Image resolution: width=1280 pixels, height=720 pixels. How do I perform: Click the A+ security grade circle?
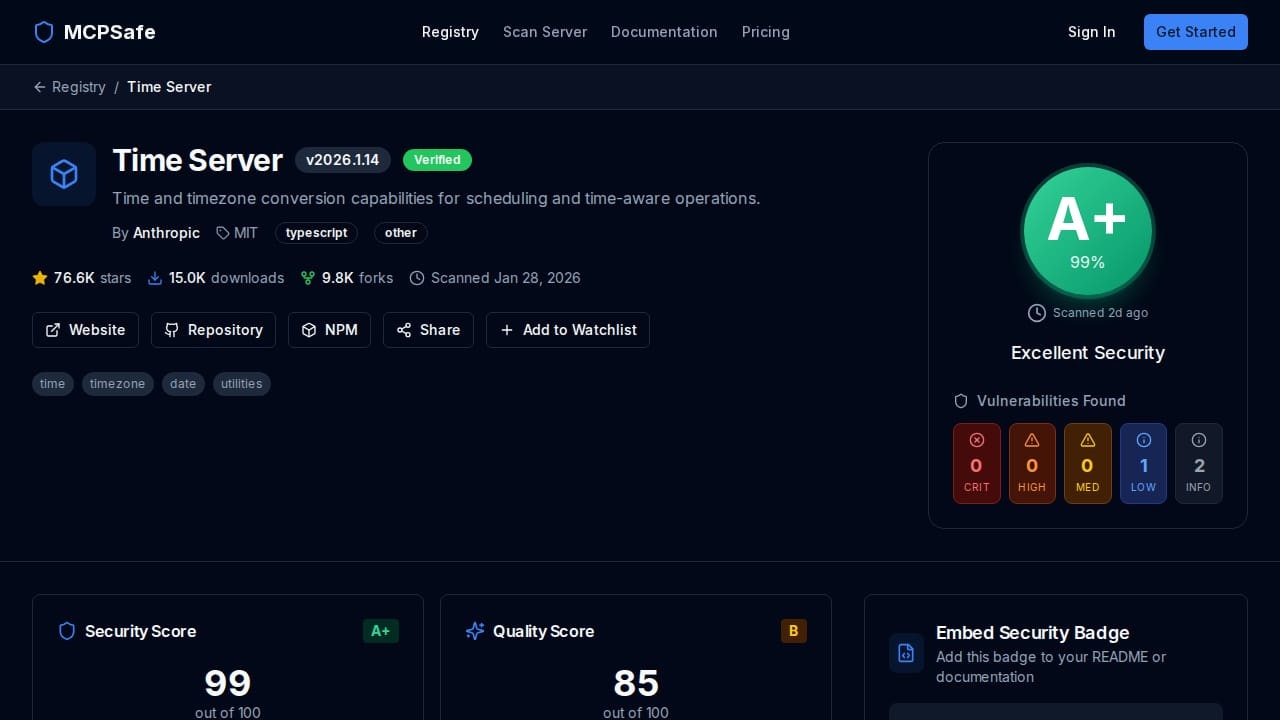(1087, 231)
